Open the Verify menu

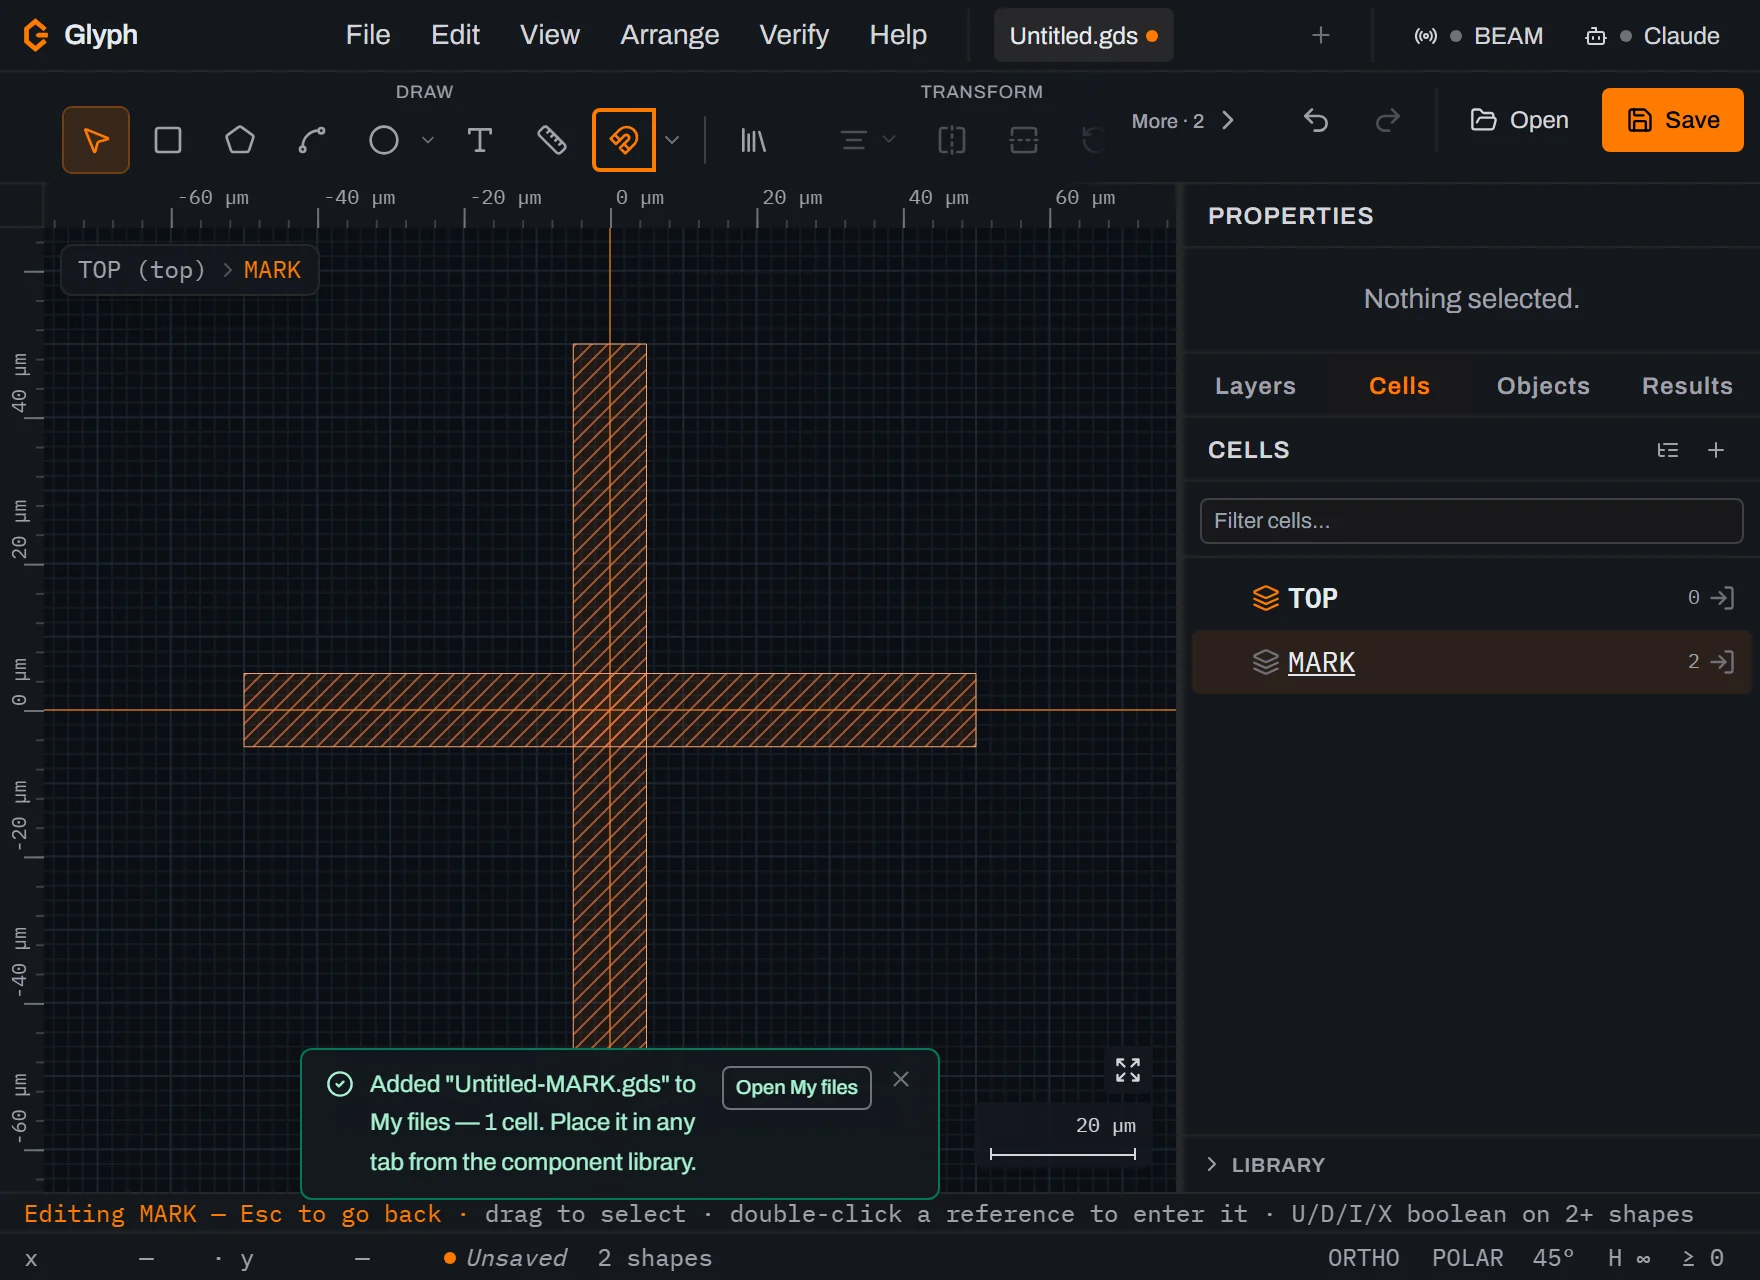[x=794, y=35]
